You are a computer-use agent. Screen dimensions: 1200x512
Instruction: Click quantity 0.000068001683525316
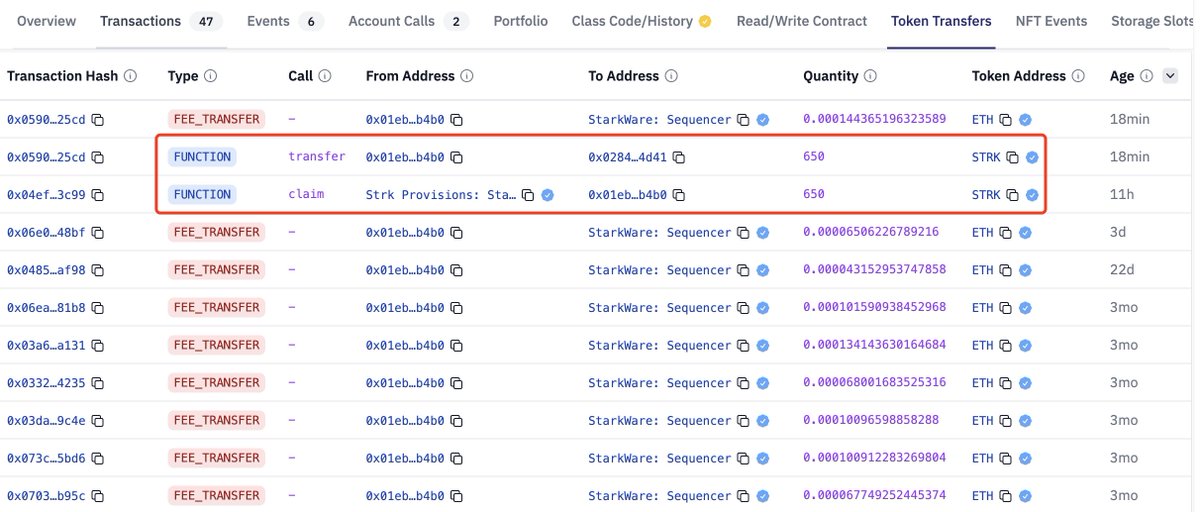pyautogui.click(x=875, y=383)
